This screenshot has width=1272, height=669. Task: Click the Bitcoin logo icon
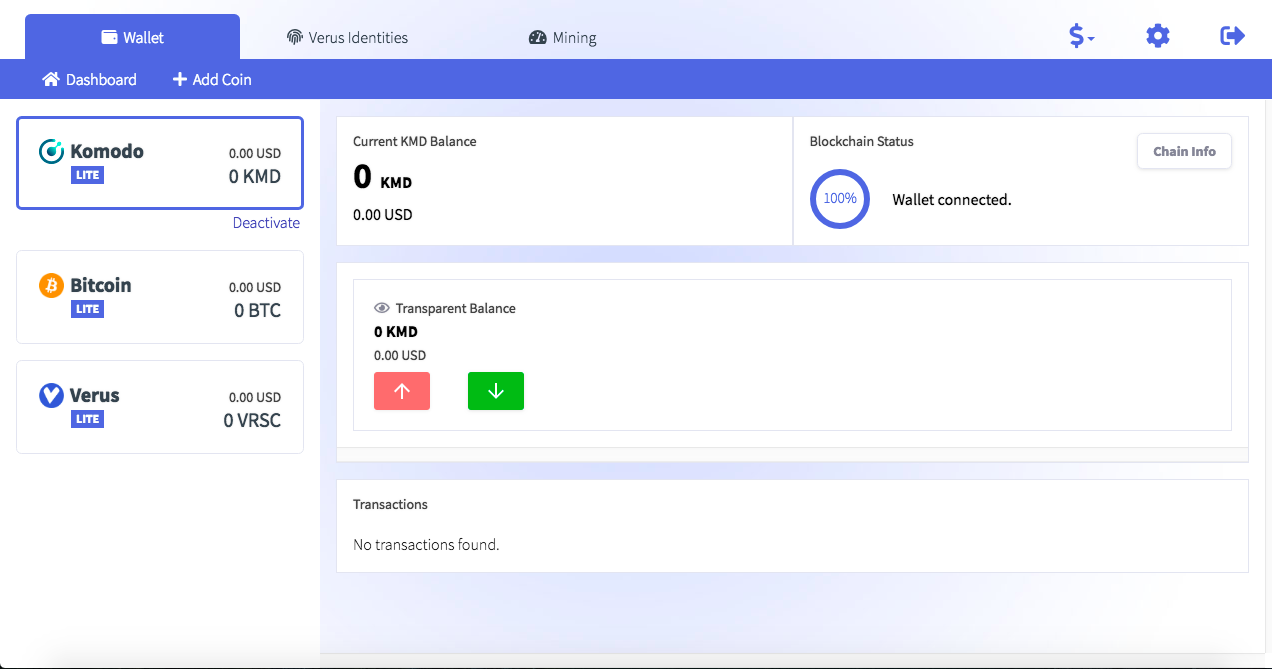coord(51,285)
